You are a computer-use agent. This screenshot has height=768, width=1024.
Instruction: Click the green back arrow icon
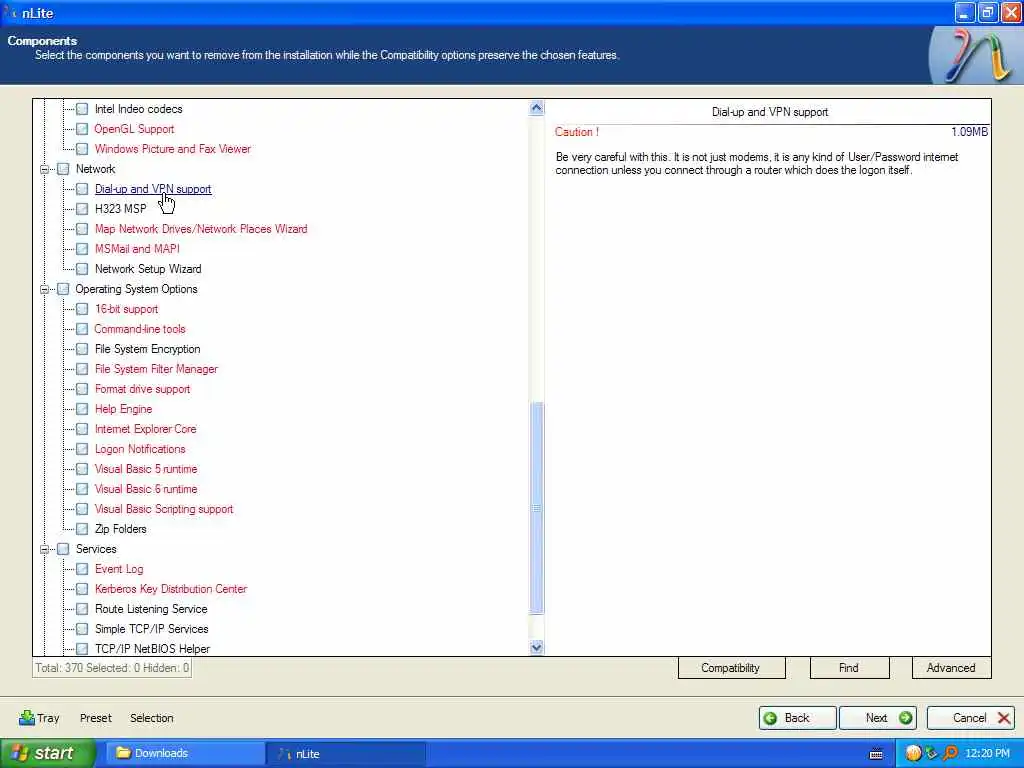tap(771, 718)
